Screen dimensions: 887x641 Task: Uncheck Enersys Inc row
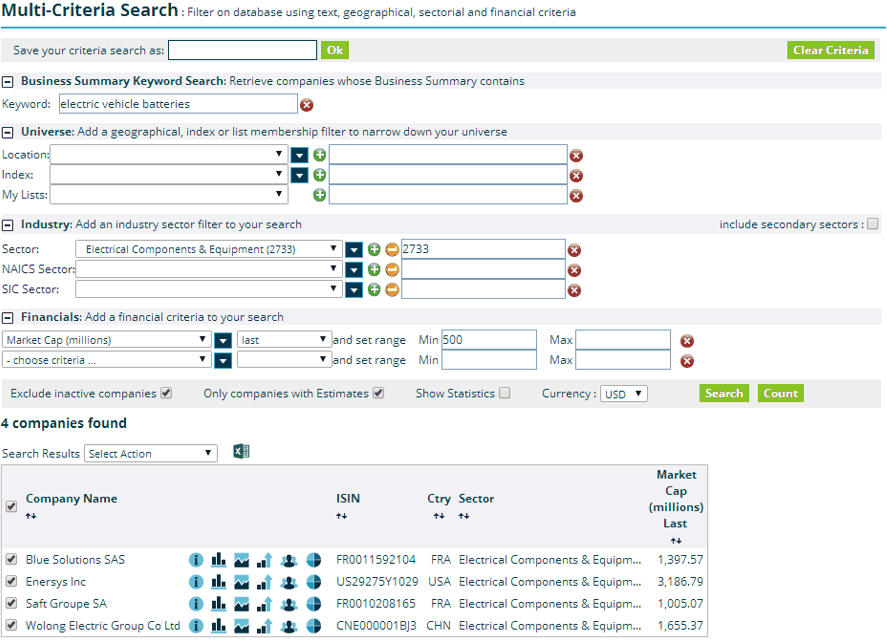coord(11,581)
